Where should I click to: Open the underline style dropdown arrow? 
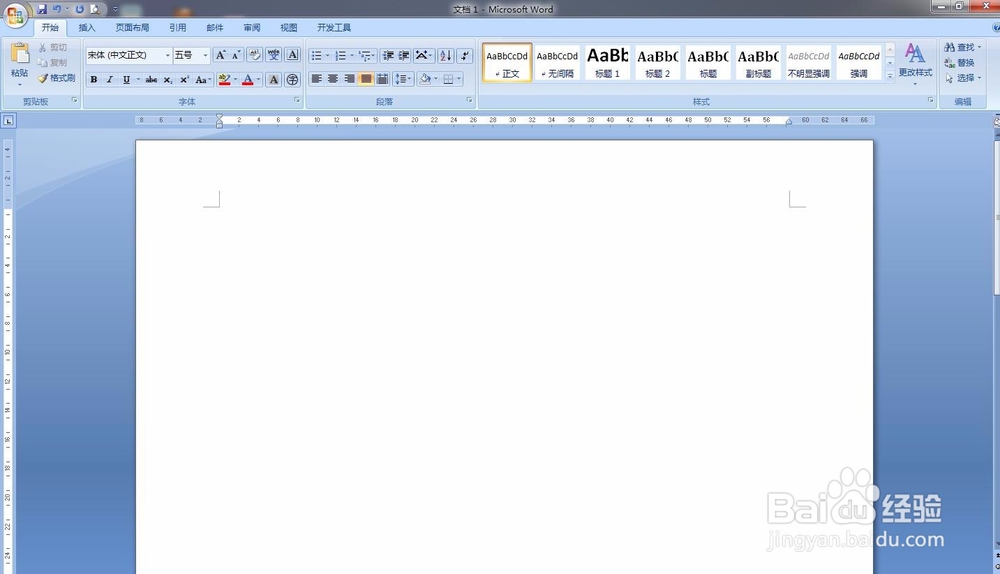138,80
